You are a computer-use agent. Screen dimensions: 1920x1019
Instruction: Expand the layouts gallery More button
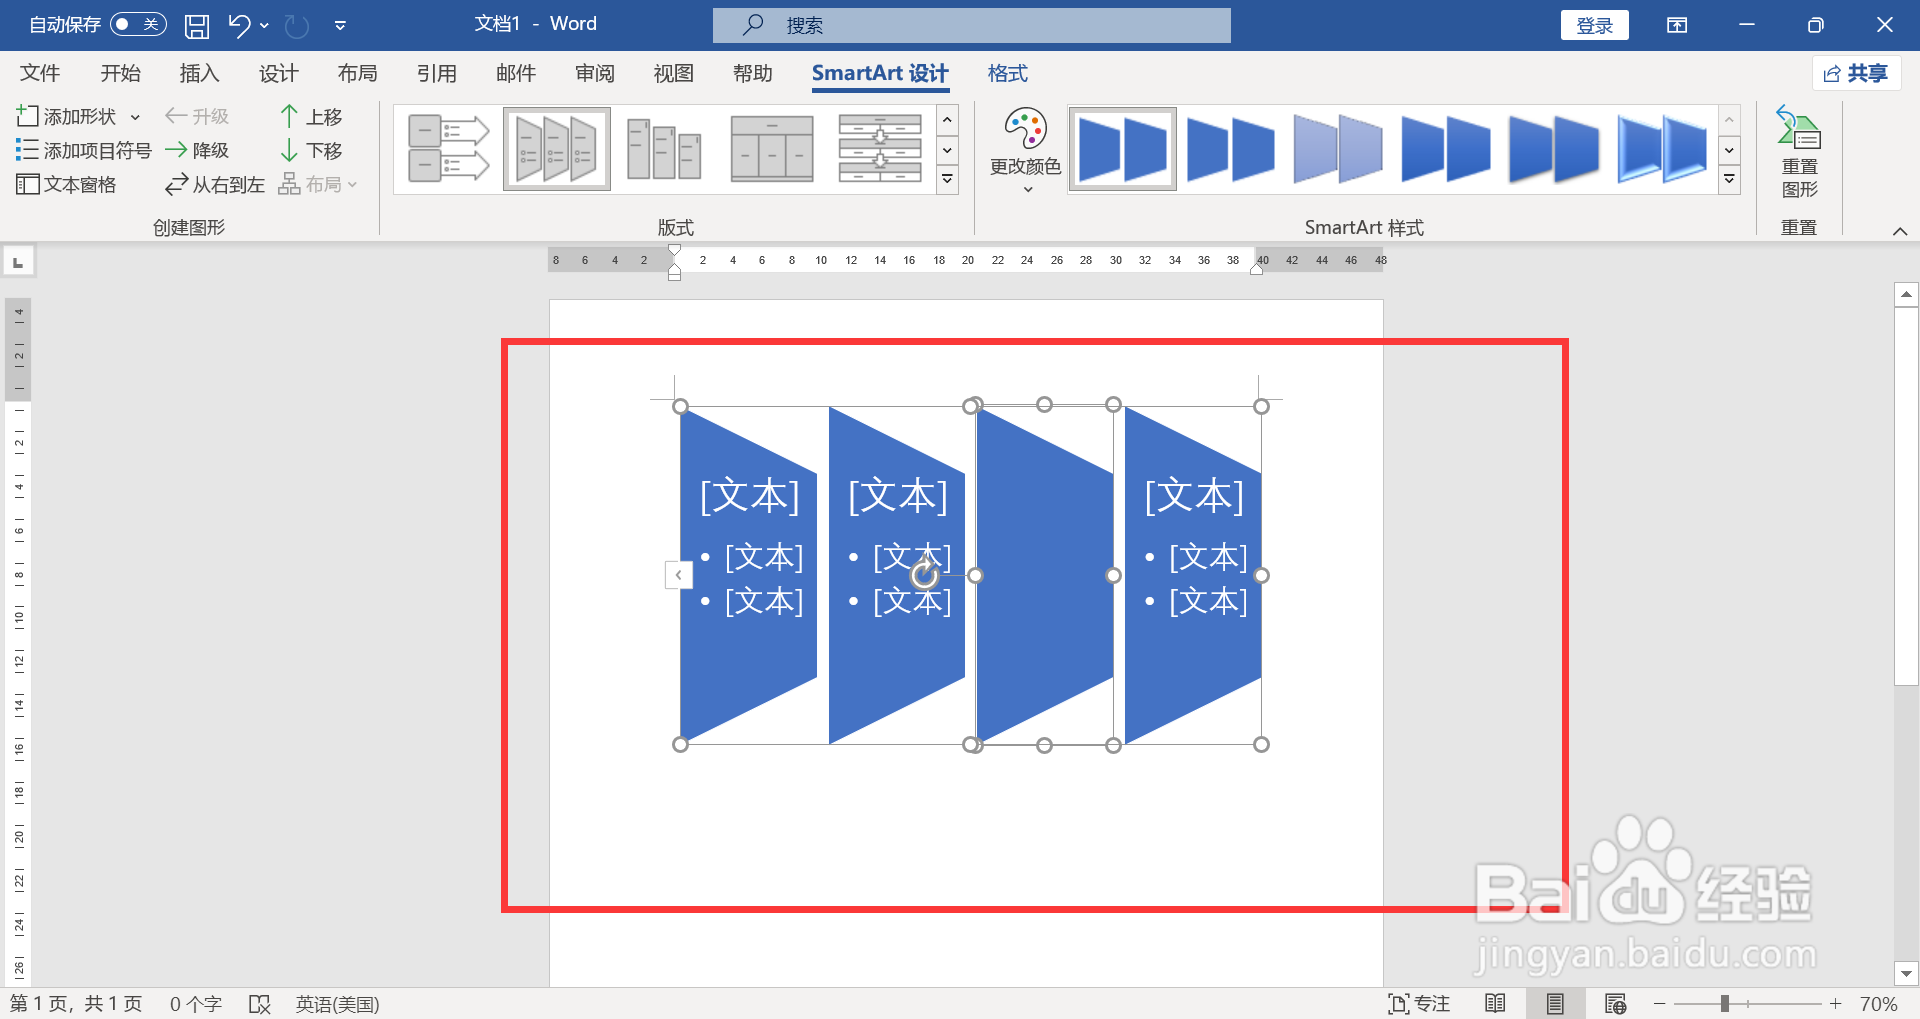pos(948,180)
